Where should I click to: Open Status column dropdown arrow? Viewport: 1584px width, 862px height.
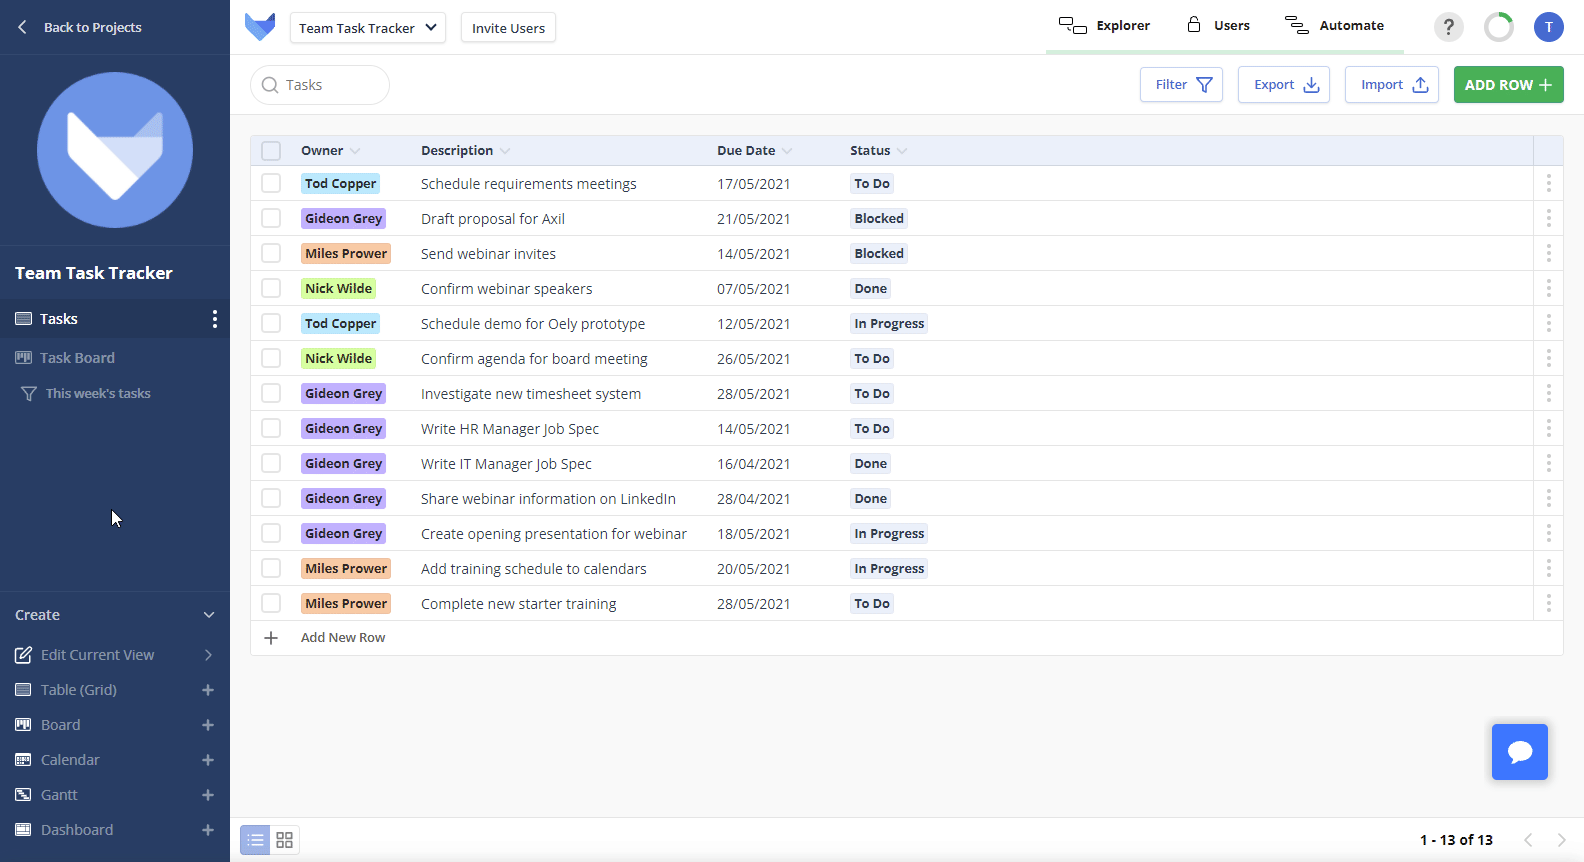(x=902, y=151)
